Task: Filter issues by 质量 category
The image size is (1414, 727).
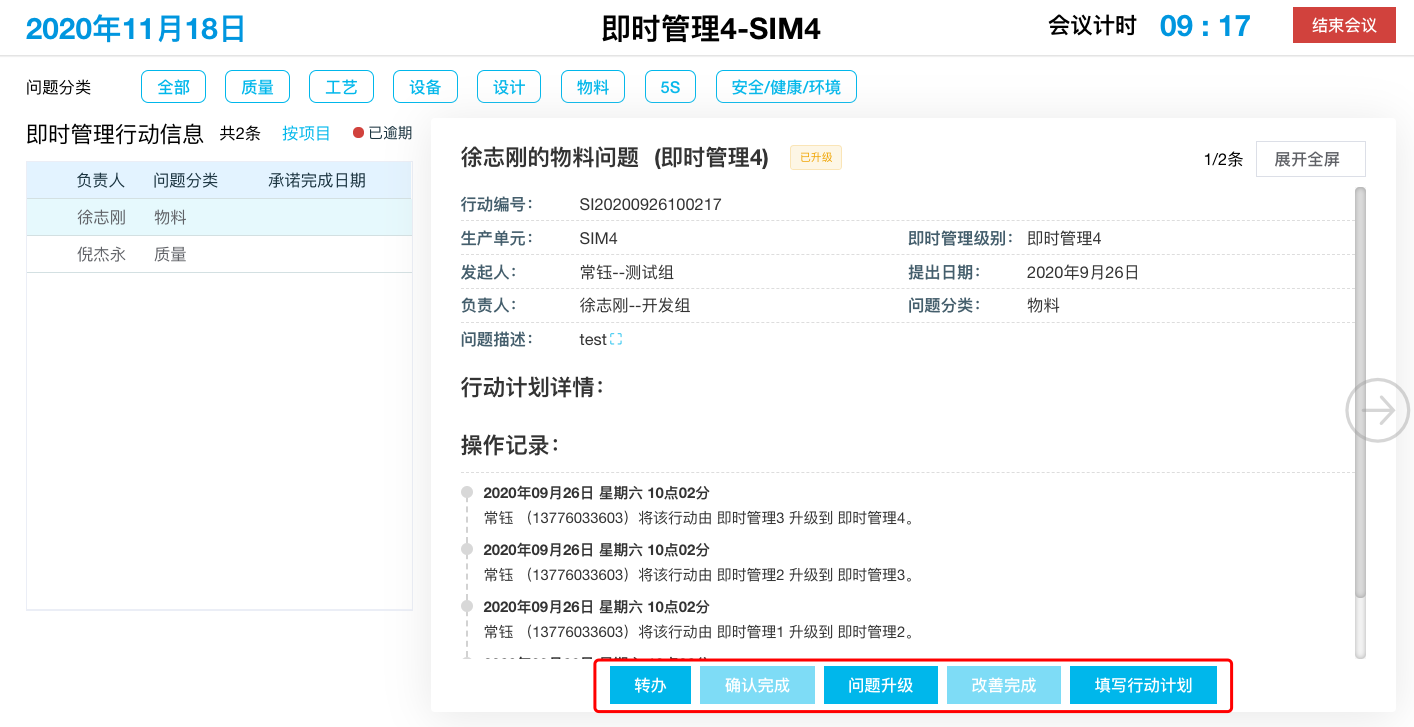Action: (257, 87)
